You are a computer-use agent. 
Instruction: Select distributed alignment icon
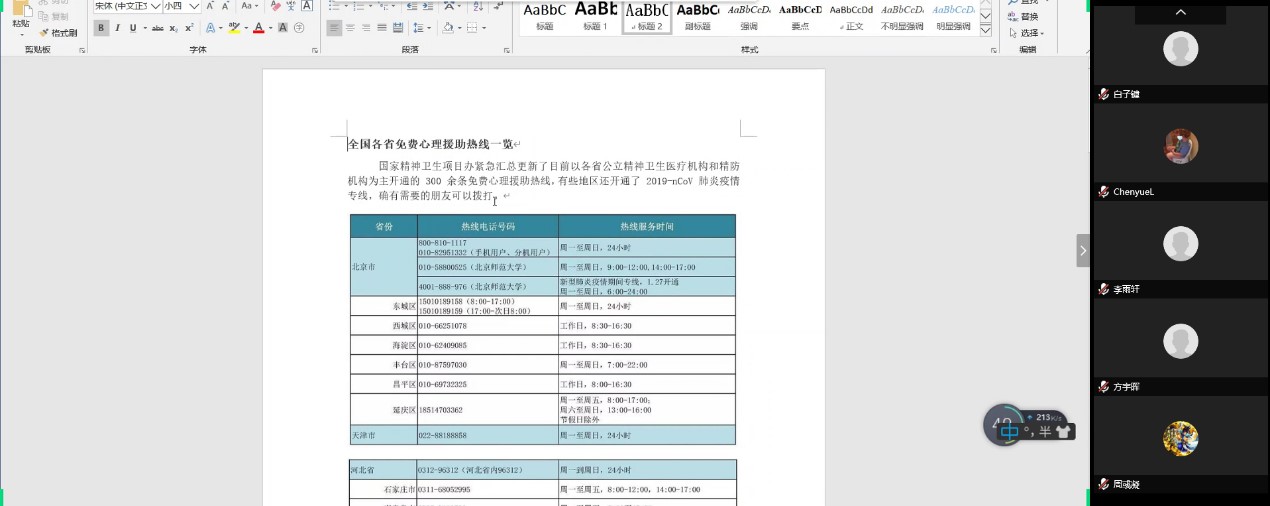pos(397,28)
